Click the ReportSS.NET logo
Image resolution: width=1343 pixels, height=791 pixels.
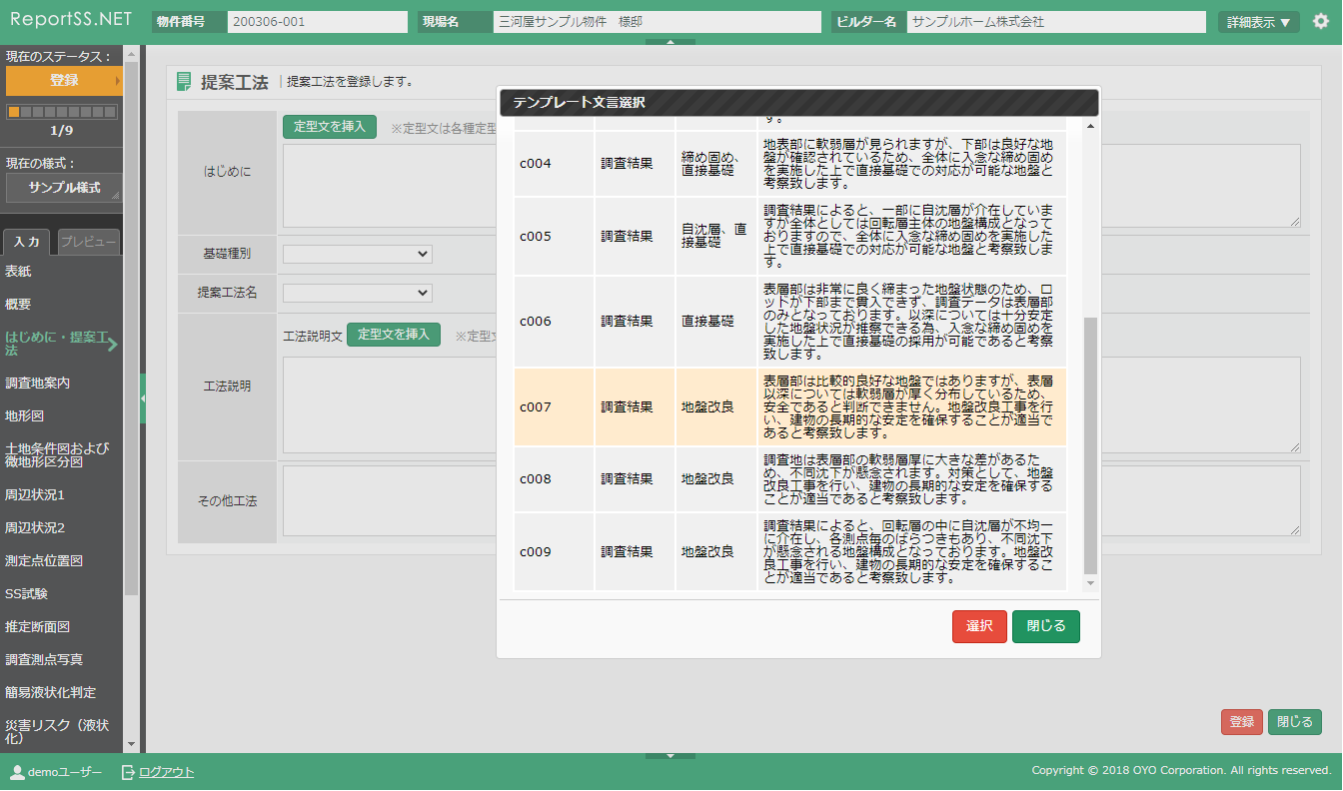click(x=70, y=20)
